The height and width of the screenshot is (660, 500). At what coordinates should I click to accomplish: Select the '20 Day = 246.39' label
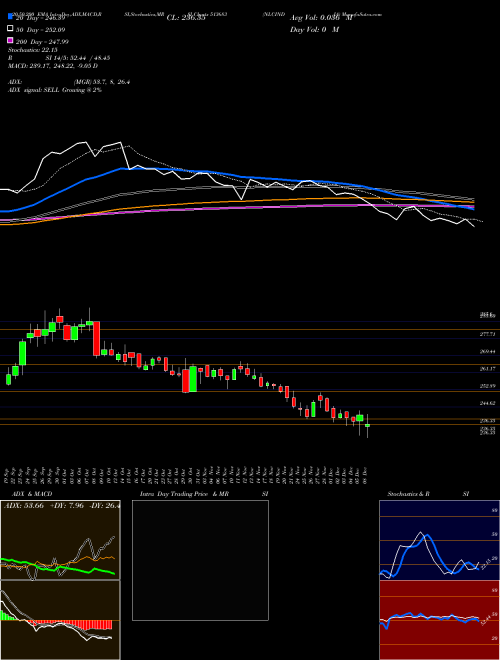[40, 18]
